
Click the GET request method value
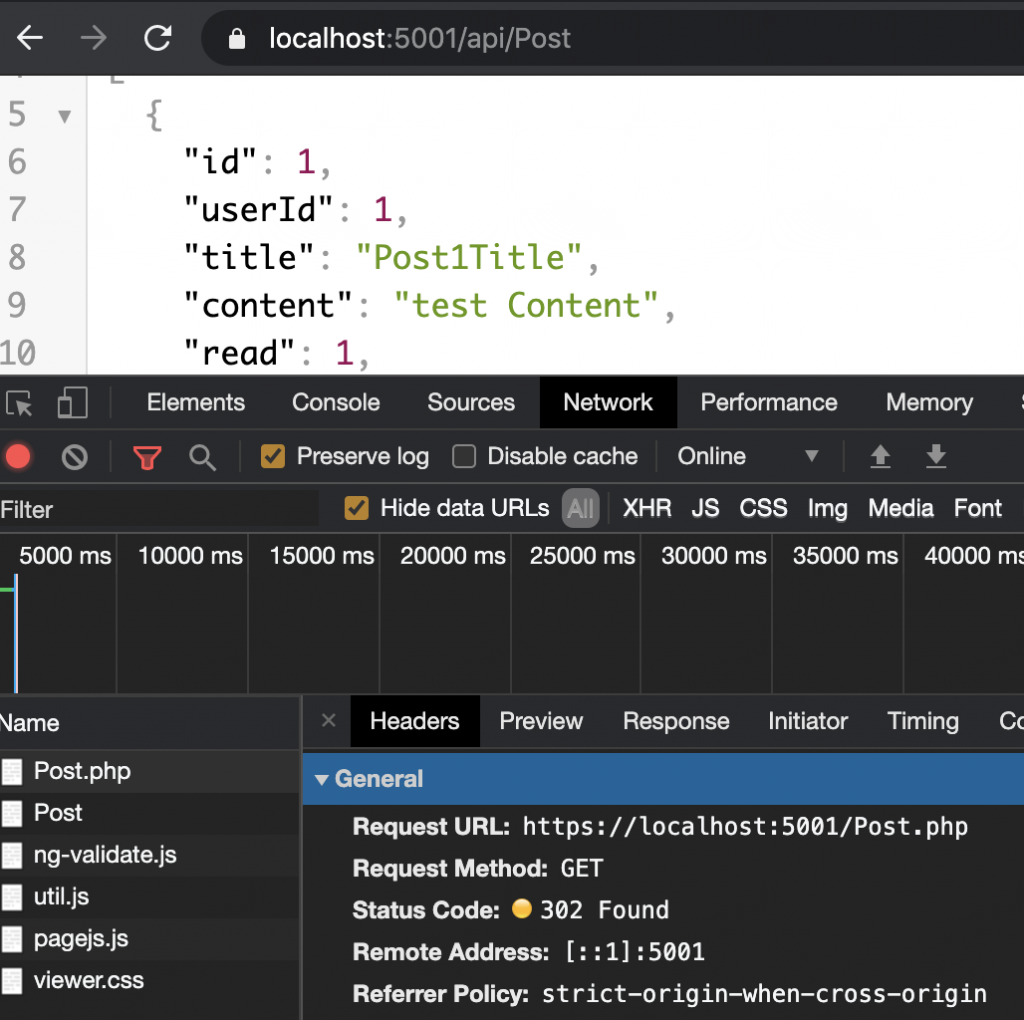tap(581, 869)
